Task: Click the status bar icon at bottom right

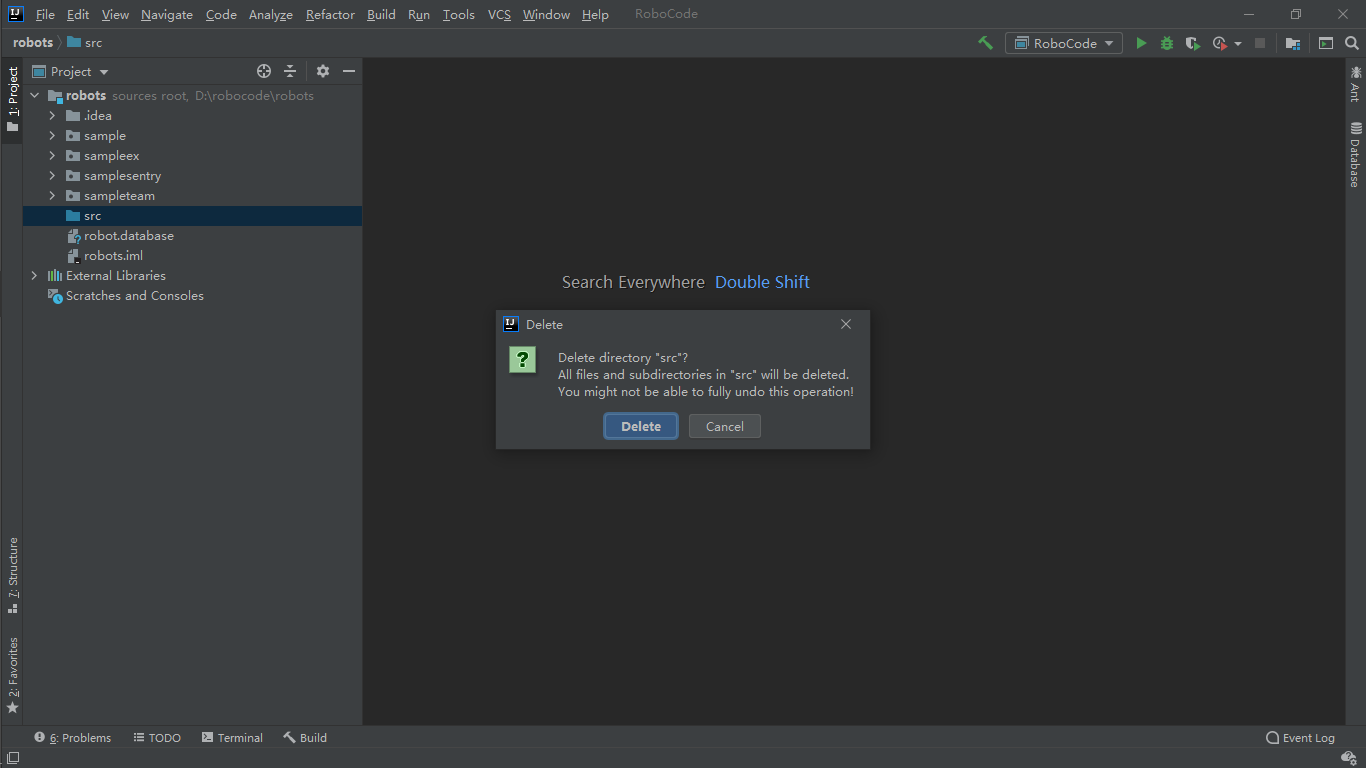Action: (1349, 758)
